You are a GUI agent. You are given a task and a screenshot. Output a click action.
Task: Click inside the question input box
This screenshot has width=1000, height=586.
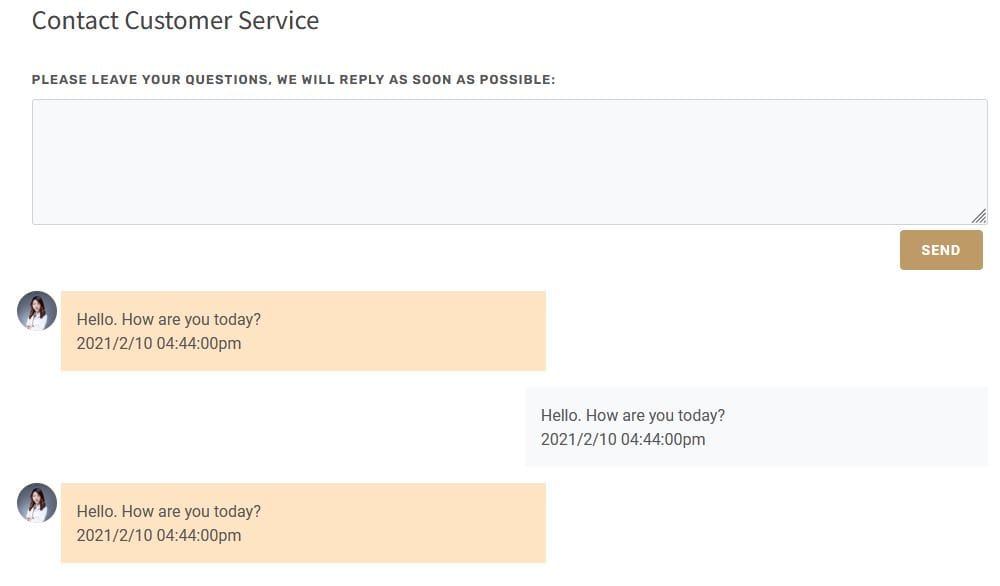pyautogui.click(x=509, y=160)
